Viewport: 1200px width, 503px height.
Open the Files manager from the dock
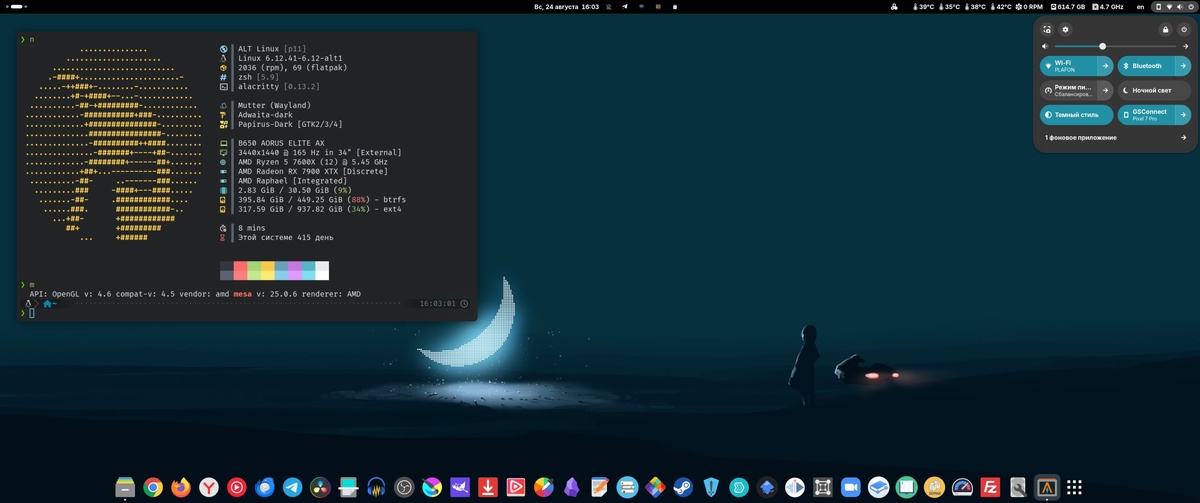coord(125,487)
